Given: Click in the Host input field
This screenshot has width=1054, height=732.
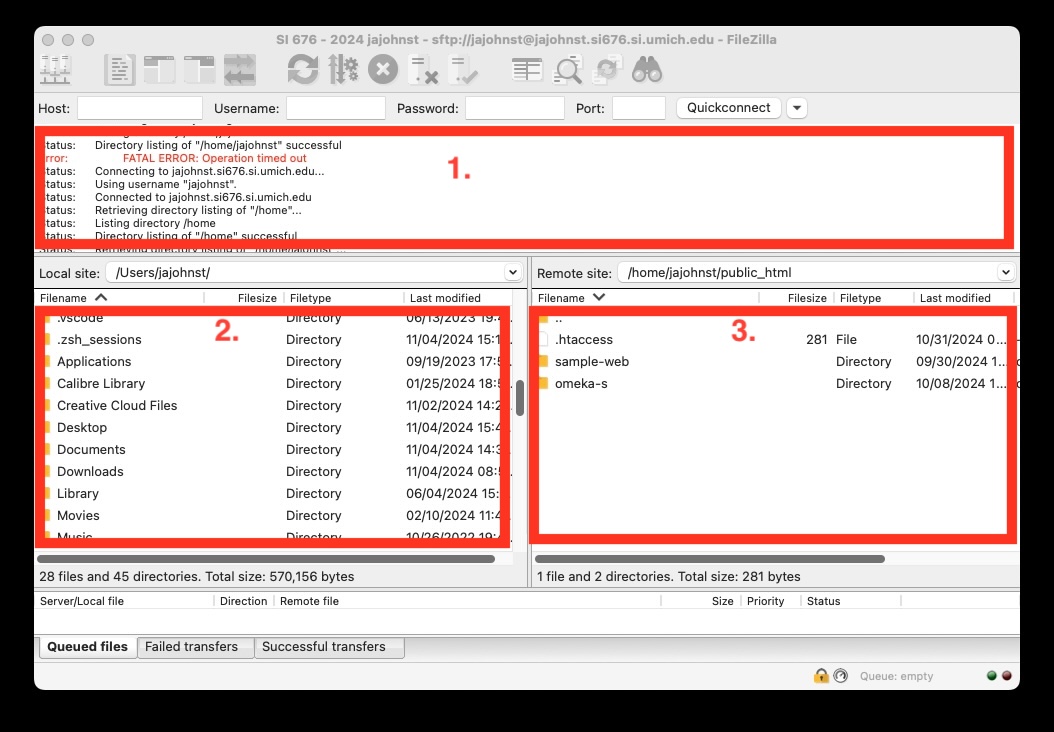Looking at the screenshot, I should (140, 108).
